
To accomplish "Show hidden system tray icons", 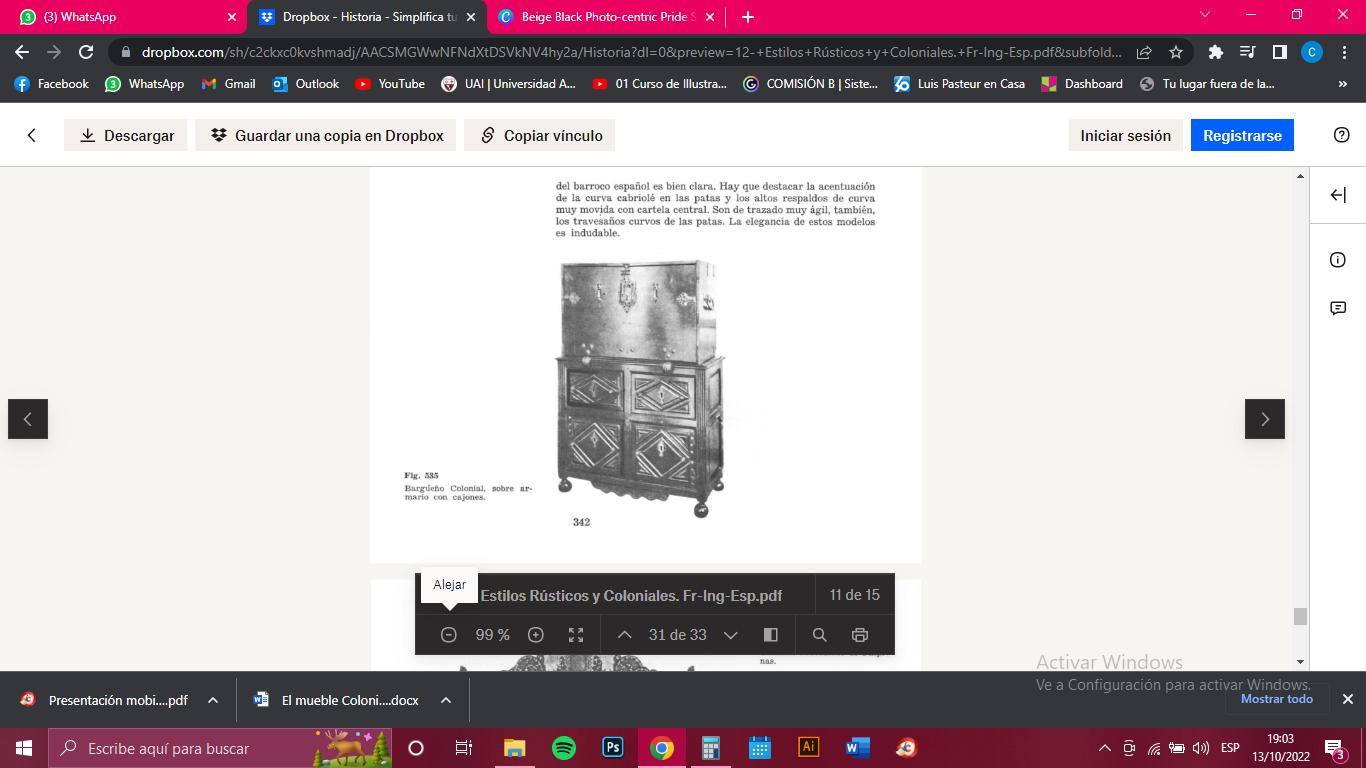I will [x=1105, y=748].
